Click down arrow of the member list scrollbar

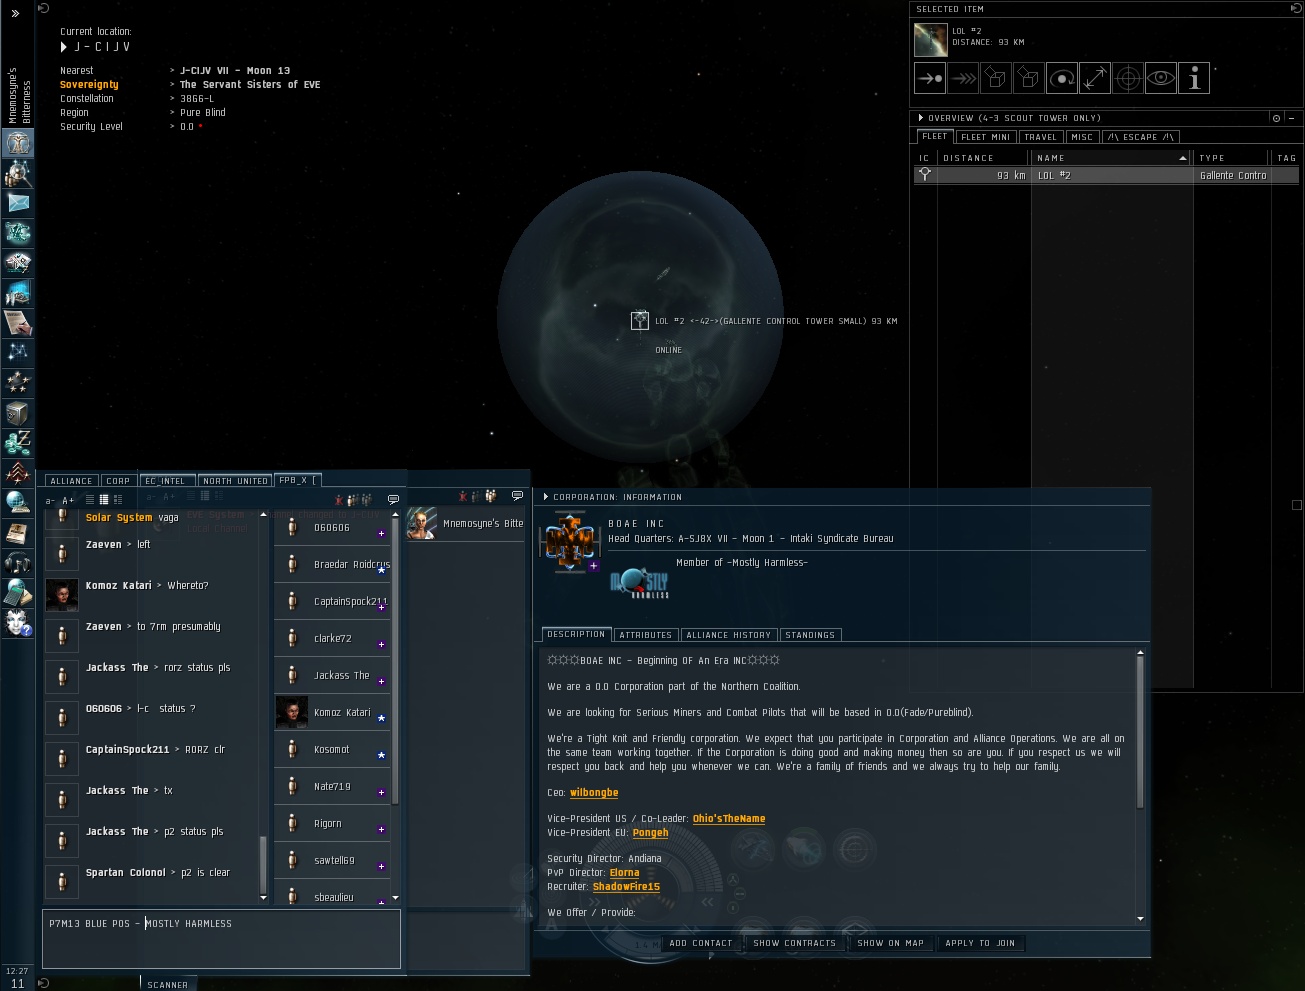[x=395, y=898]
